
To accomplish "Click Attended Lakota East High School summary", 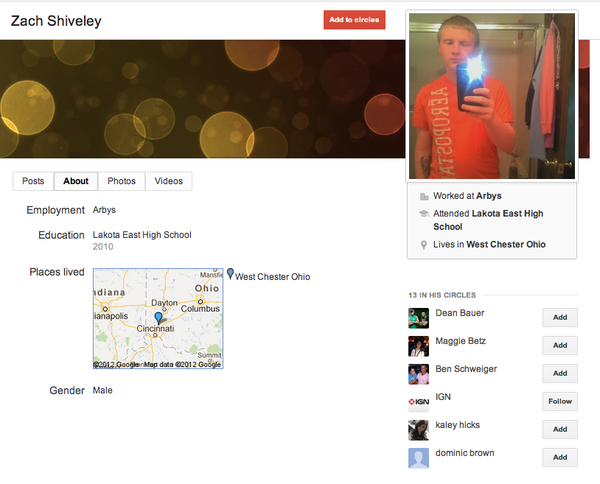I will tap(488, 220).
